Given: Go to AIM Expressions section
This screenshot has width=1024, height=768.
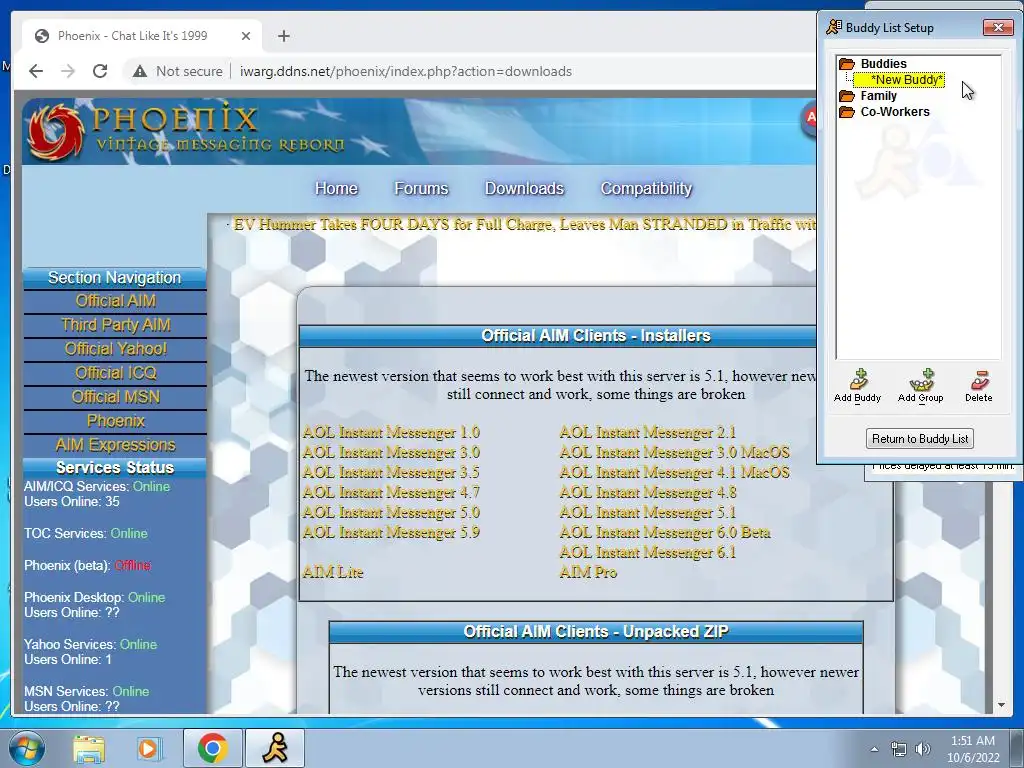Looking at the screenshot, I should tap(115, 445).
